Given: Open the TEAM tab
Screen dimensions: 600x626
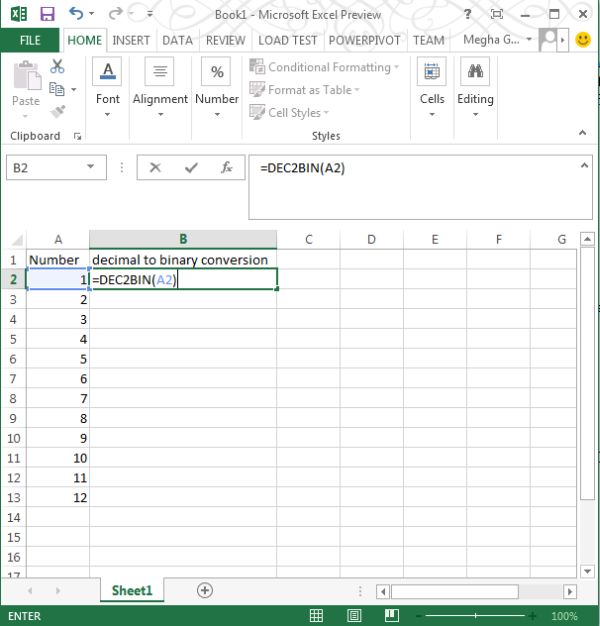Looking at the screenshot, I should click(x=428, y=40).
